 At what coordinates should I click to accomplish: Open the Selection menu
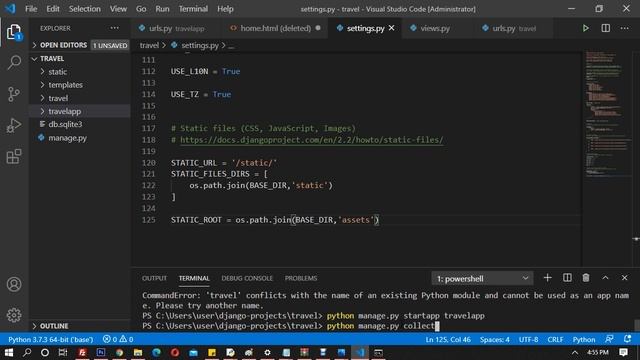(84, 9)
